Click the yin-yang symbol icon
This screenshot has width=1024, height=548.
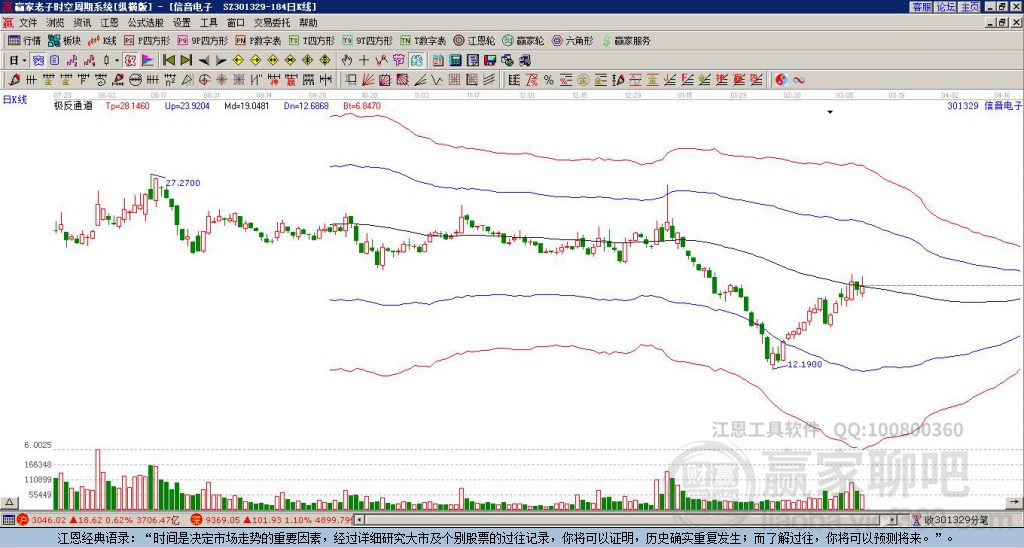(781, 80)
